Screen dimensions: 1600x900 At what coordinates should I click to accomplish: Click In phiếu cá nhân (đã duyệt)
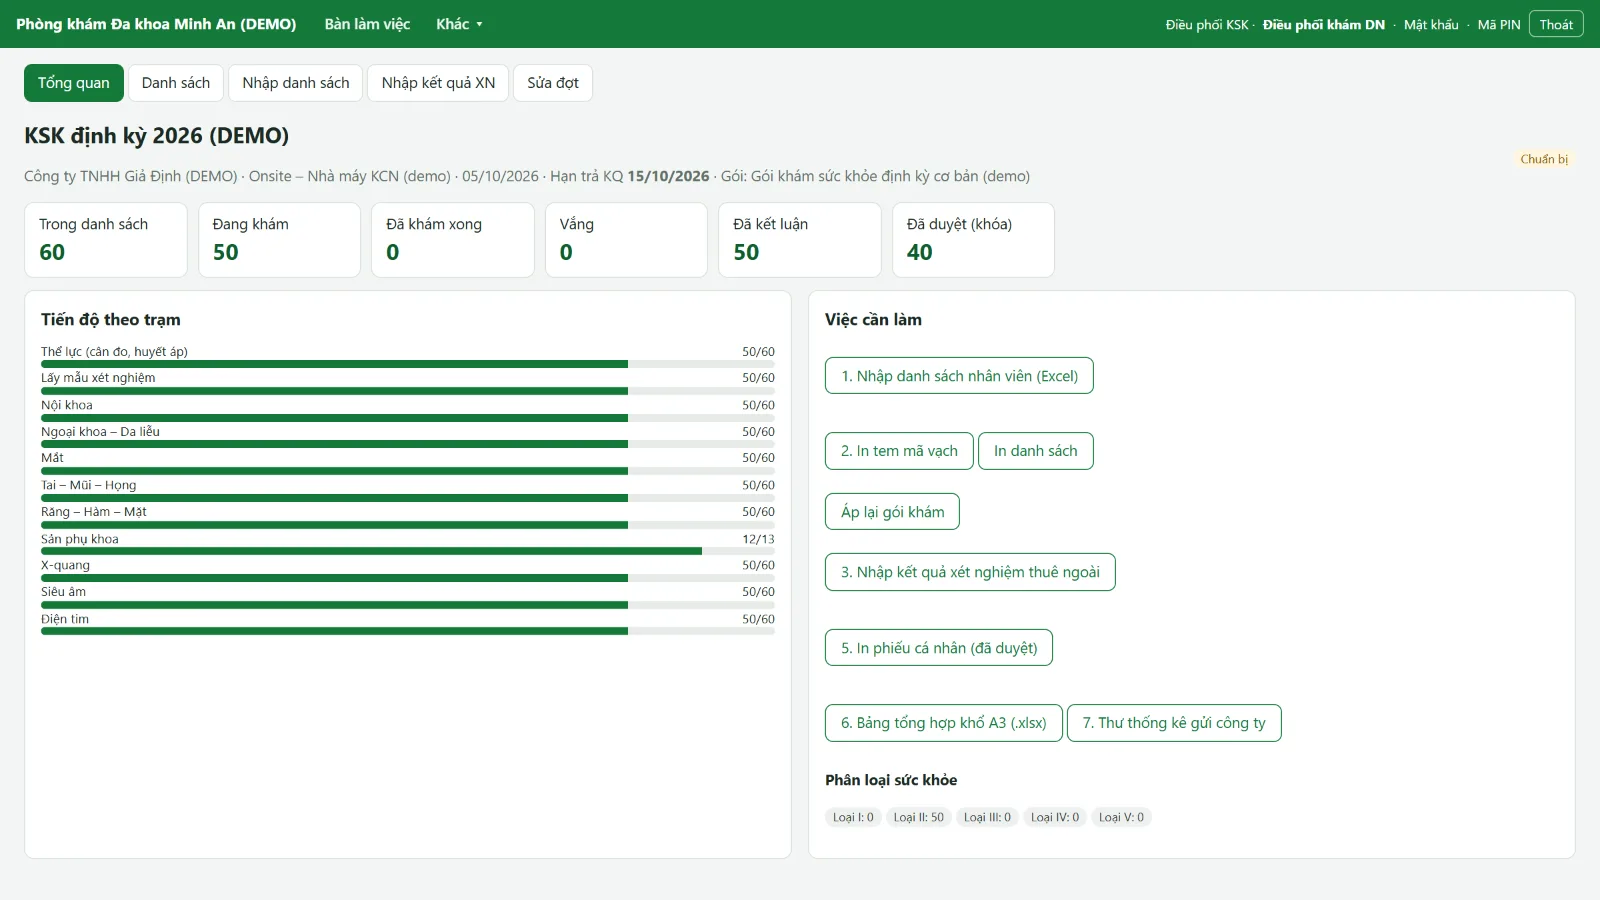(939, 648)
